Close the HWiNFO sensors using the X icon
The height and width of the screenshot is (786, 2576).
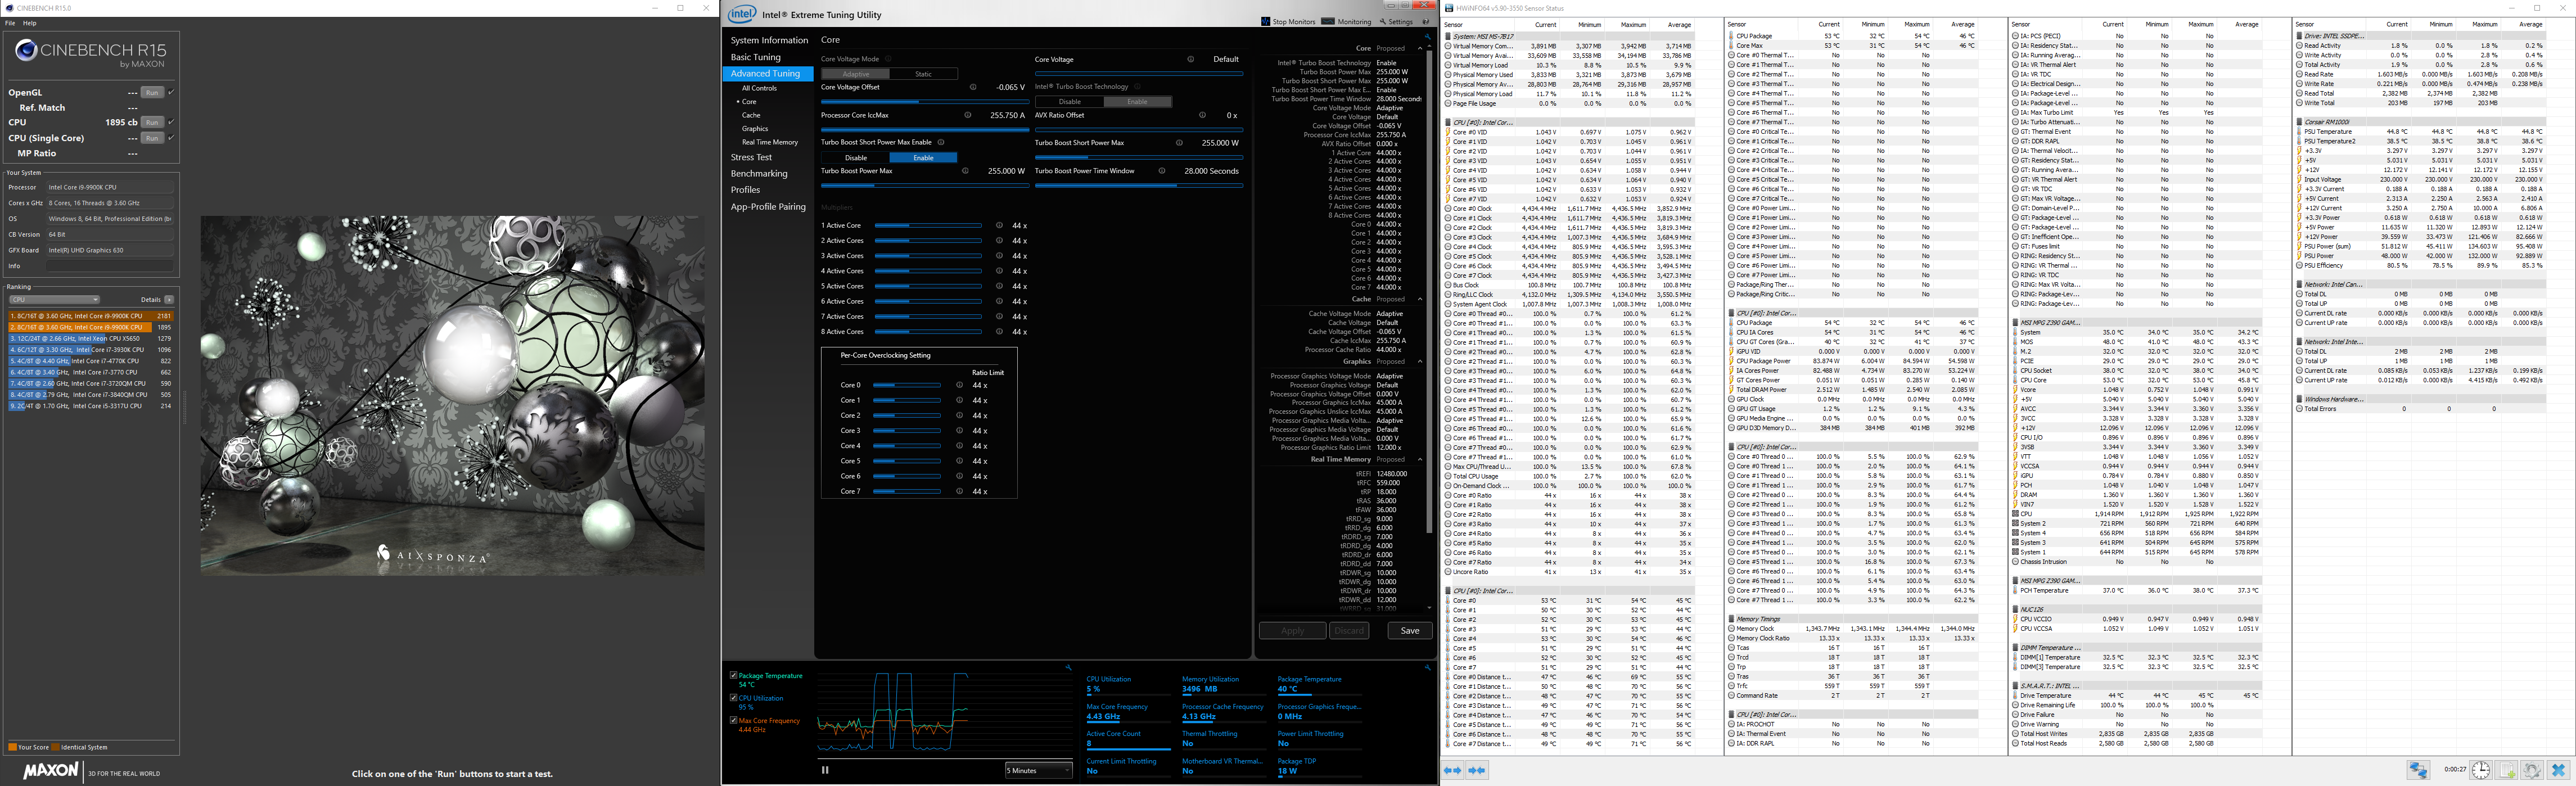2558,770
